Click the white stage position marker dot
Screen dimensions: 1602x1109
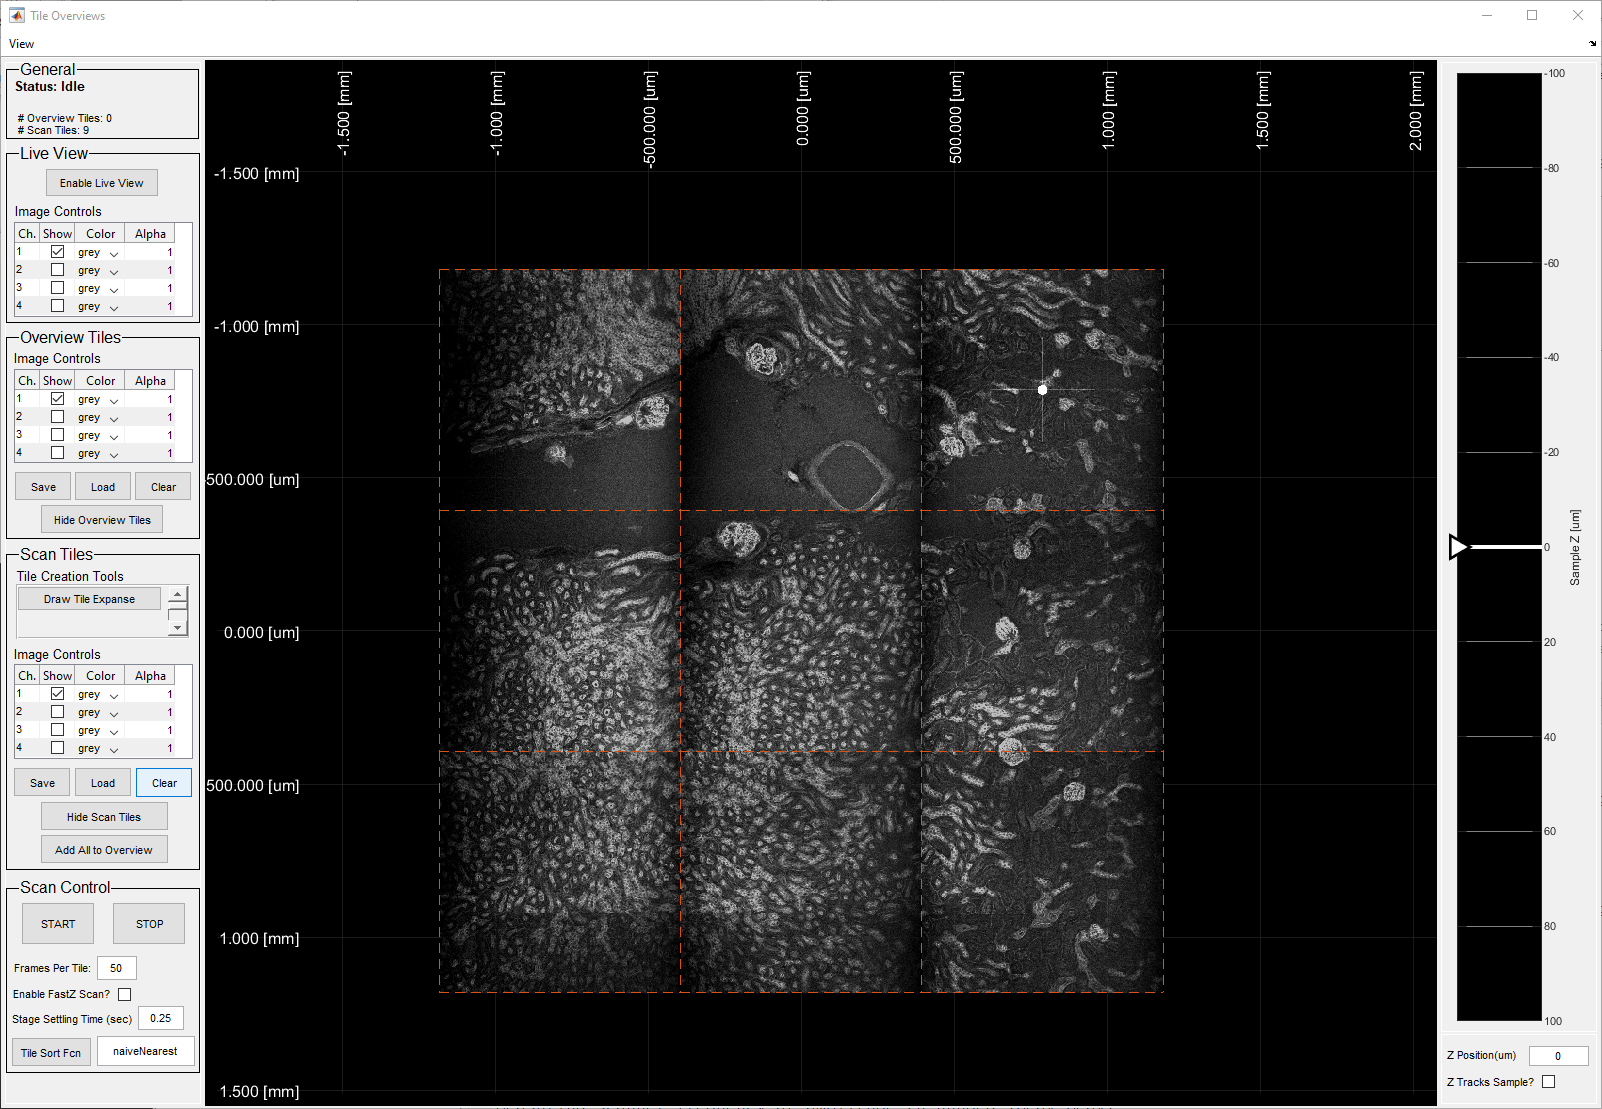(x=1042, y=390)
